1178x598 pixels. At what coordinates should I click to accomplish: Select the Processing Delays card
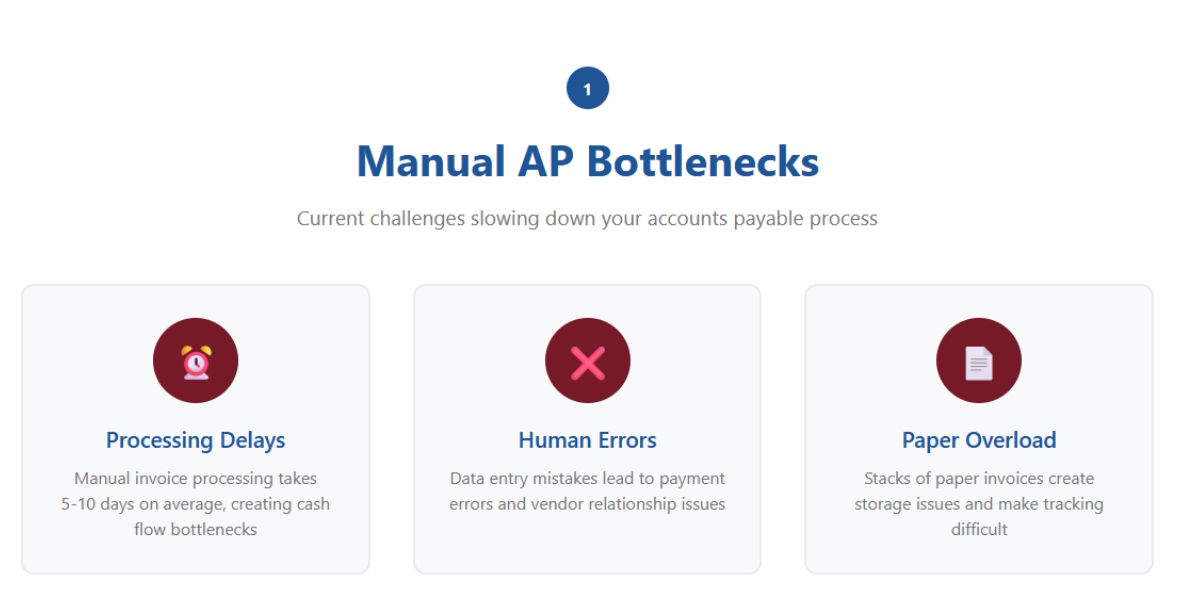(195, 300)
